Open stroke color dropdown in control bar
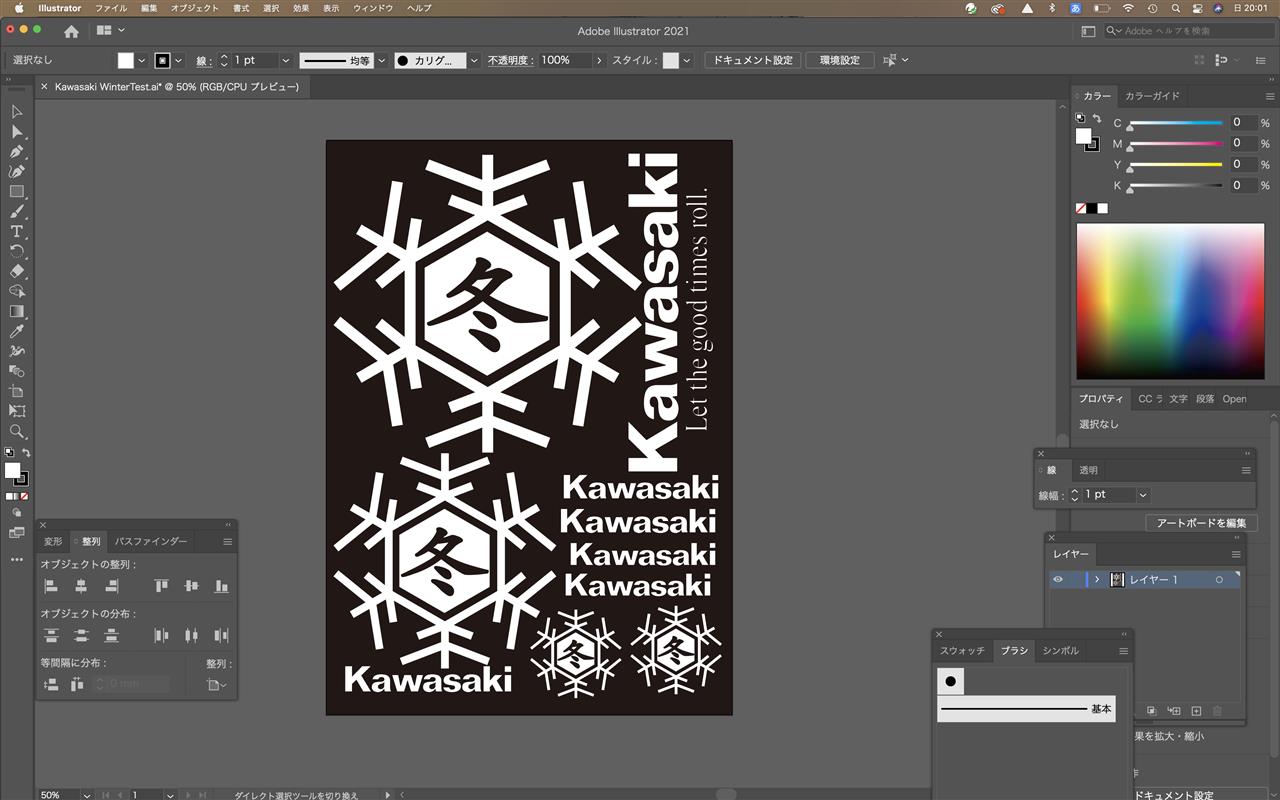 [179, 61]
